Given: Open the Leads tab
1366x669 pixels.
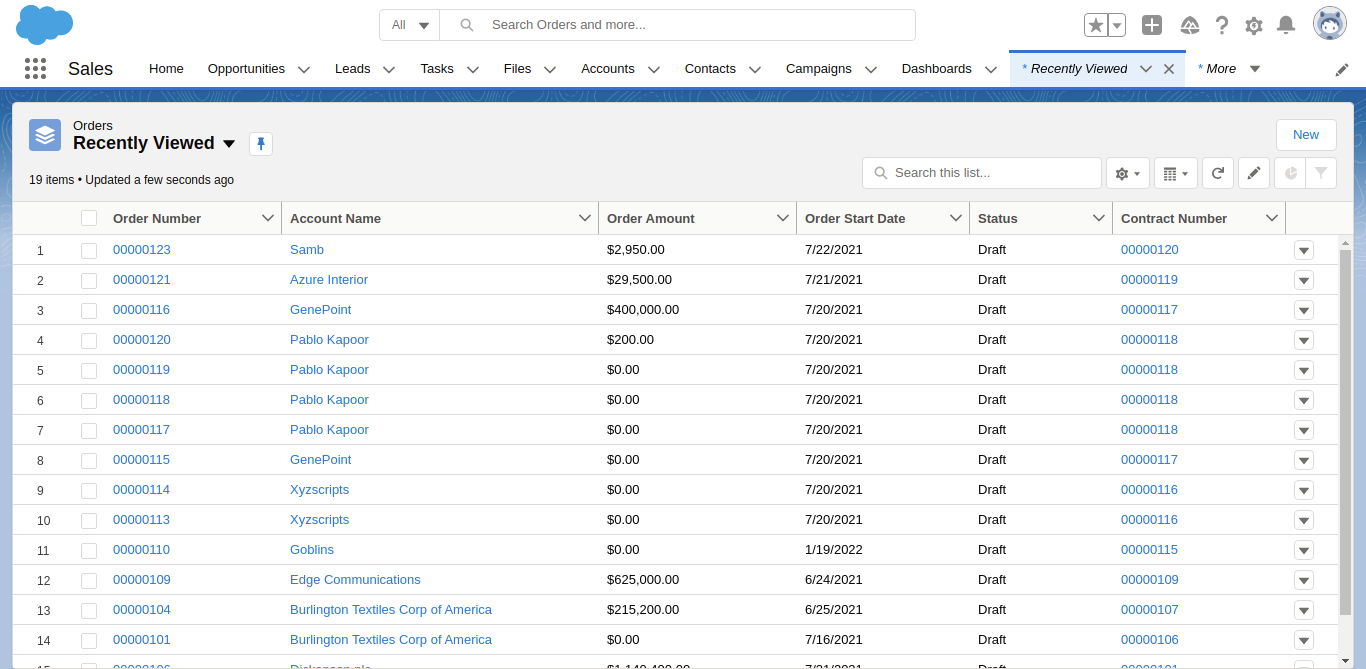Looking at the screenshot, I should [x=352, y=69].
